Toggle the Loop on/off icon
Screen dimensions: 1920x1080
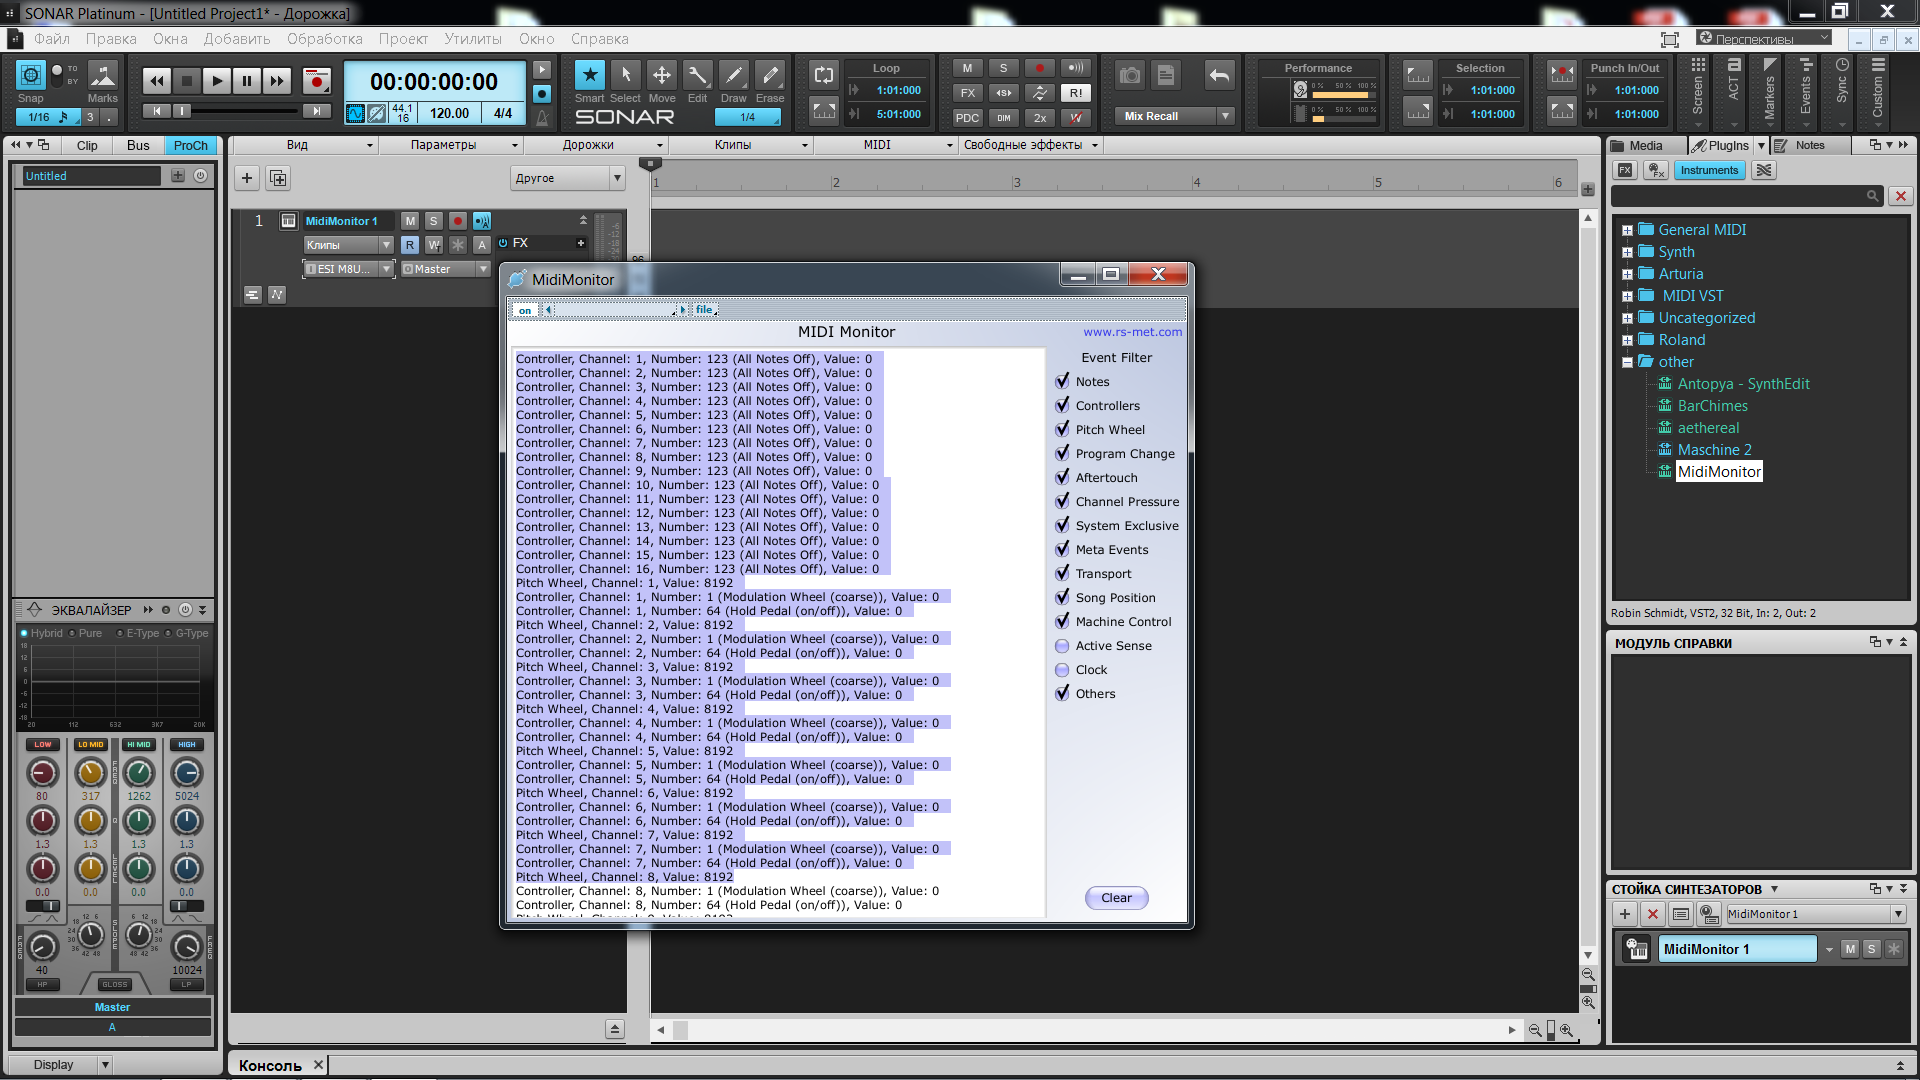823,75
